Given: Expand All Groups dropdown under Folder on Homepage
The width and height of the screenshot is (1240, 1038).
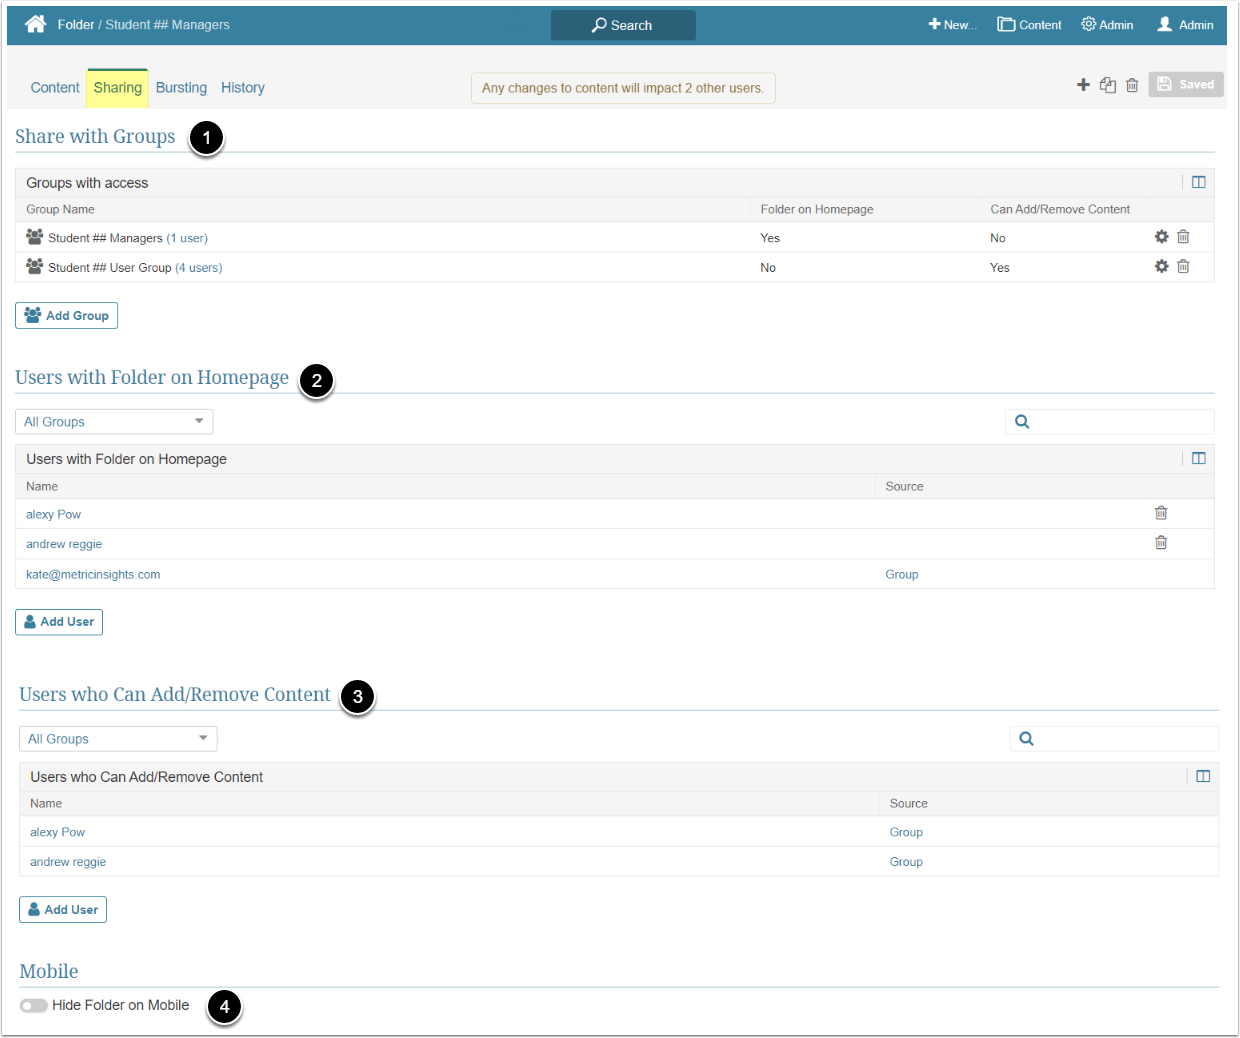Looking at the screenshot, I should (x=114, y=422).
